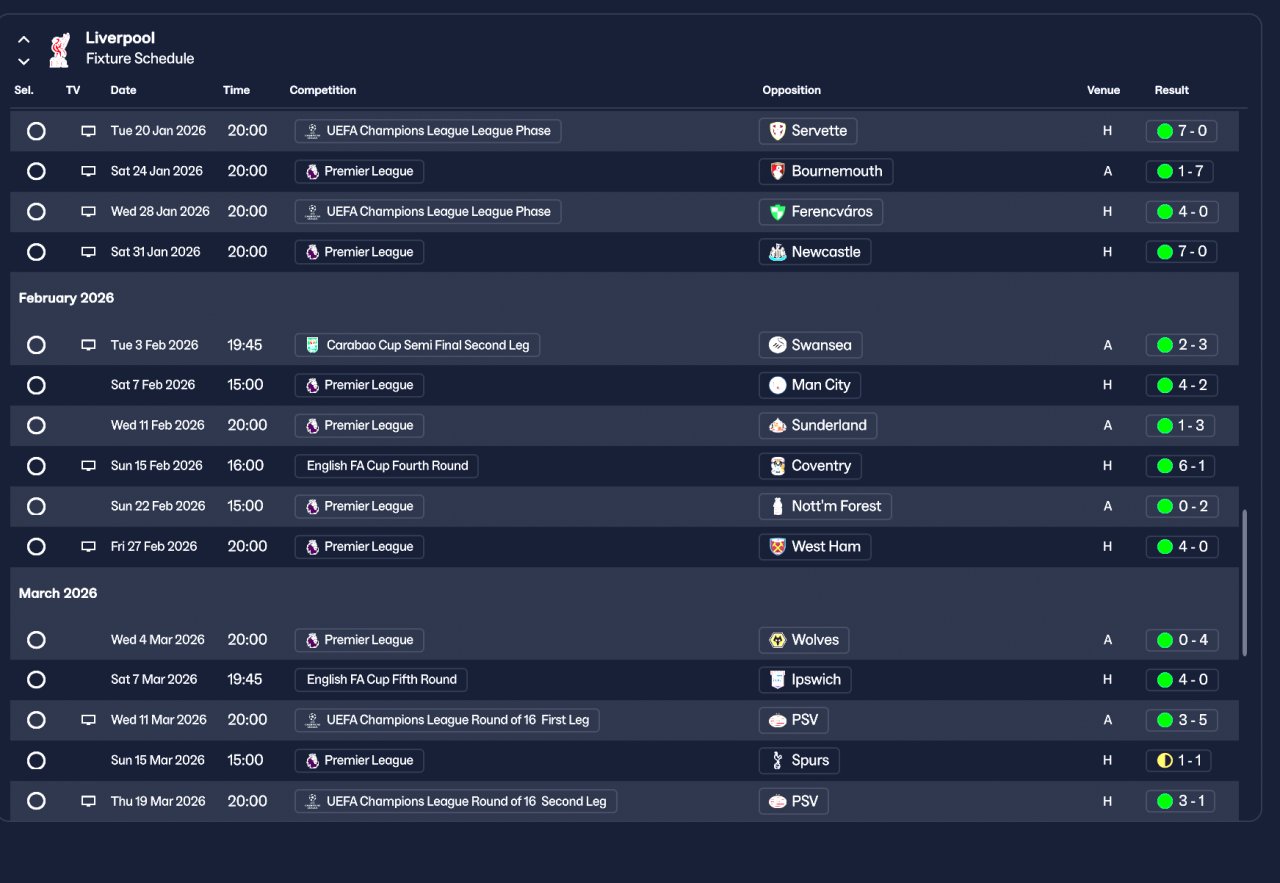Select the Man City fixture radio button
1280x883 pixels.
[x=36, y=385]
